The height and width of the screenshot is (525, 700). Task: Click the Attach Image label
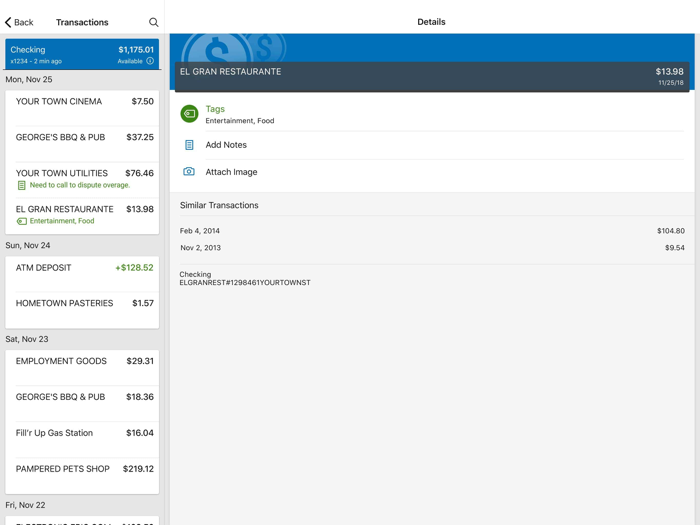pos(231,172)
